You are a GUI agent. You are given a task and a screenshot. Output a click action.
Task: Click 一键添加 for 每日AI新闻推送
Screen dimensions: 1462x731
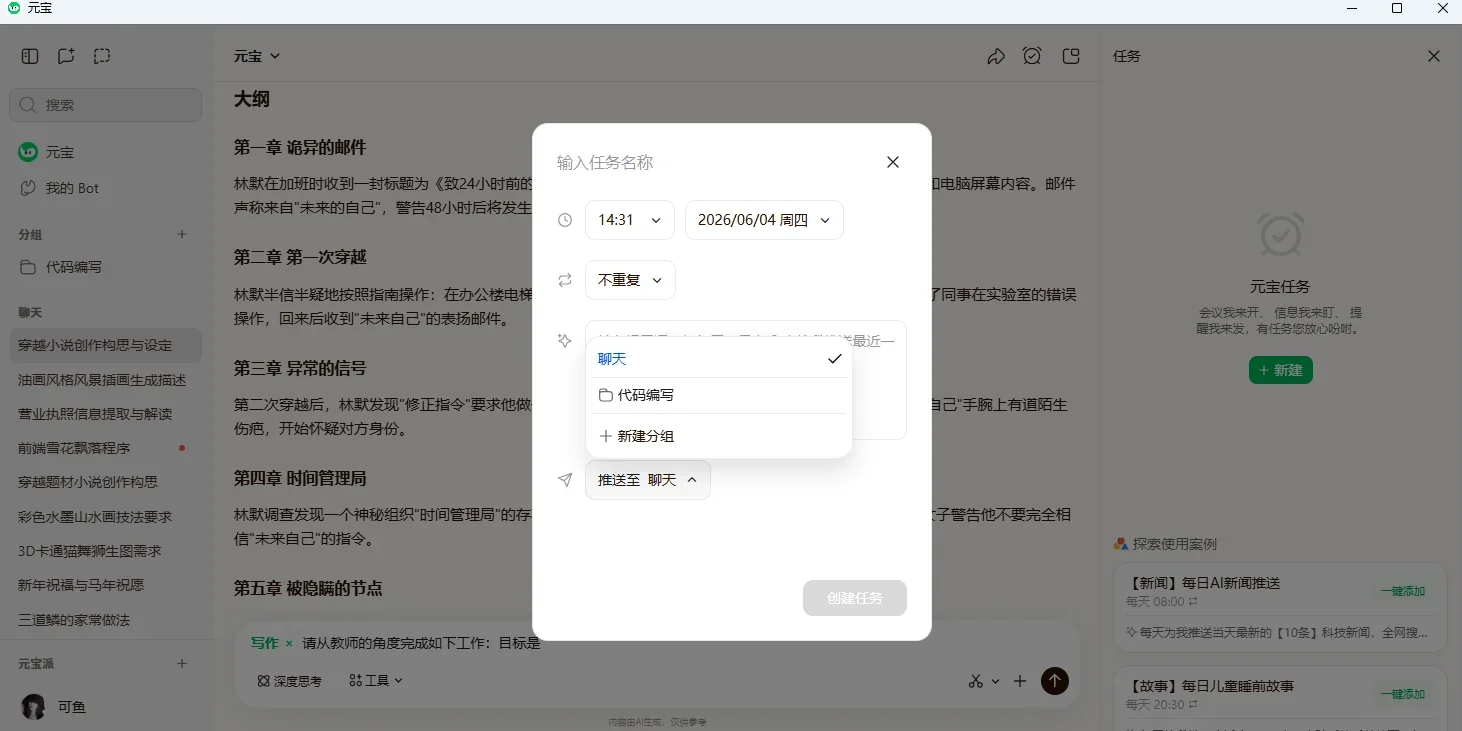click(1403, 591)
